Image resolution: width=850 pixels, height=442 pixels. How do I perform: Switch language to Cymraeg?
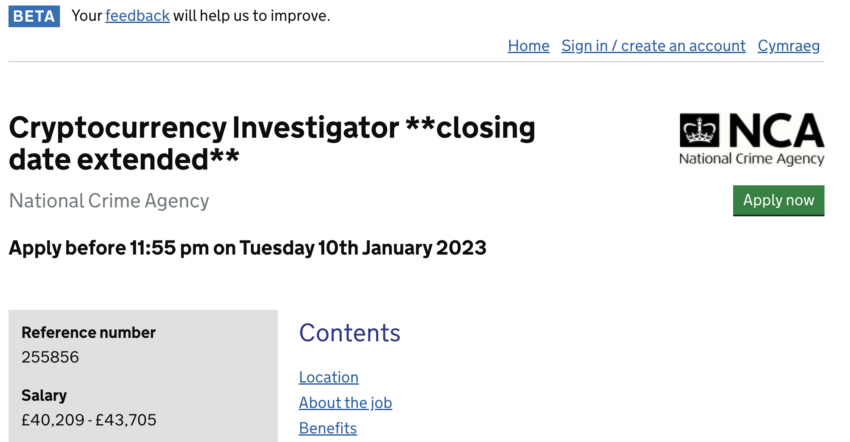(x=788, y=46)
